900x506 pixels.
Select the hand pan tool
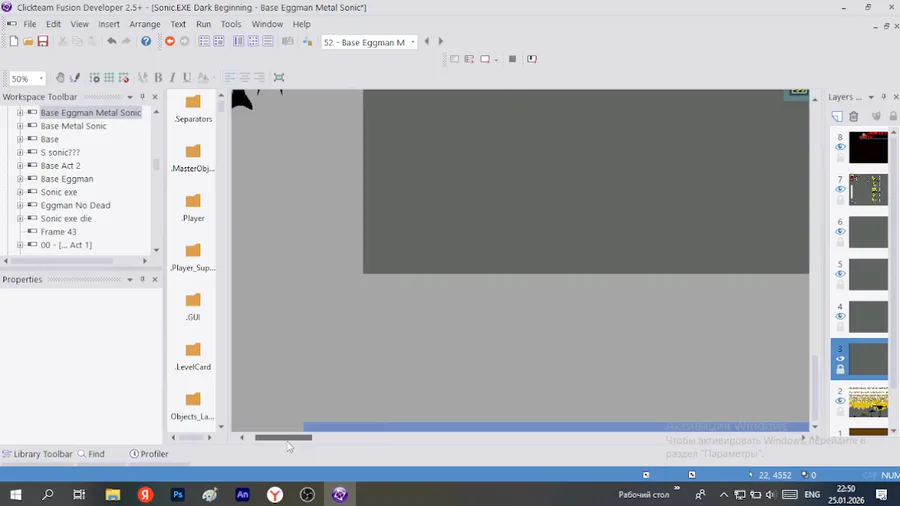60,77
